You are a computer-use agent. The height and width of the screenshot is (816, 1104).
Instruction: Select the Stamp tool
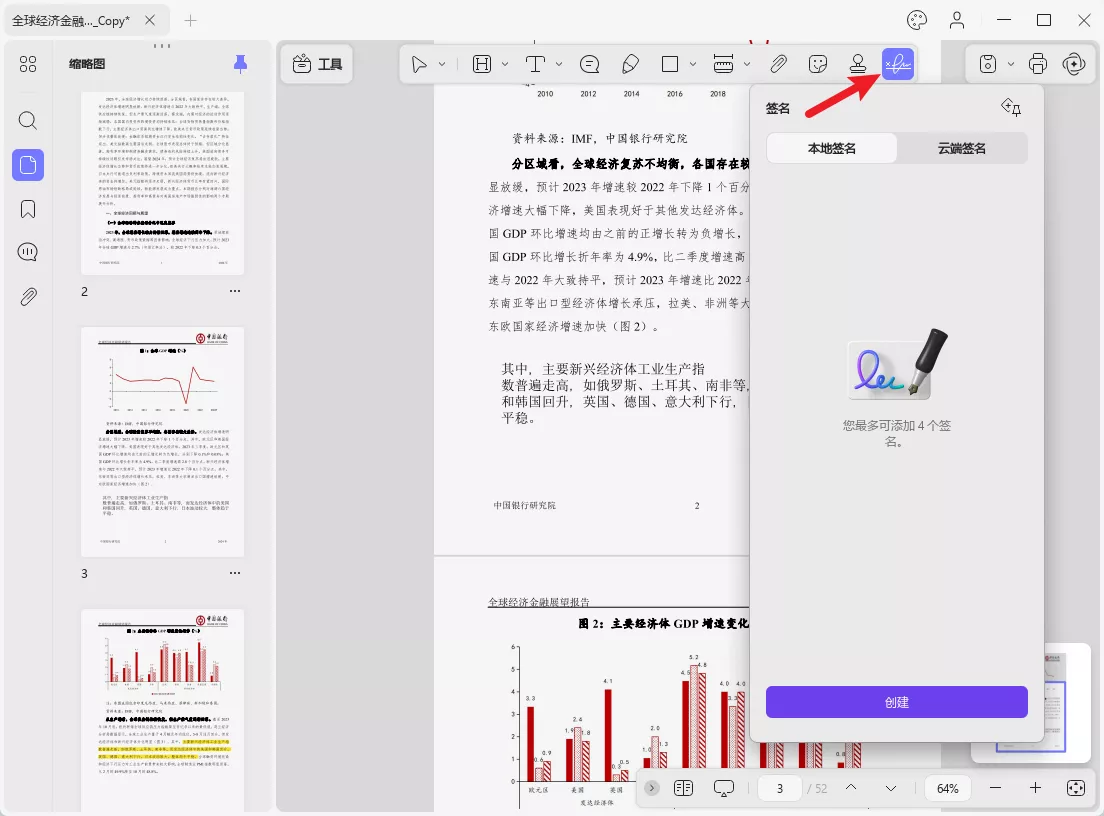pyautogui.click(x=858, y=63)
